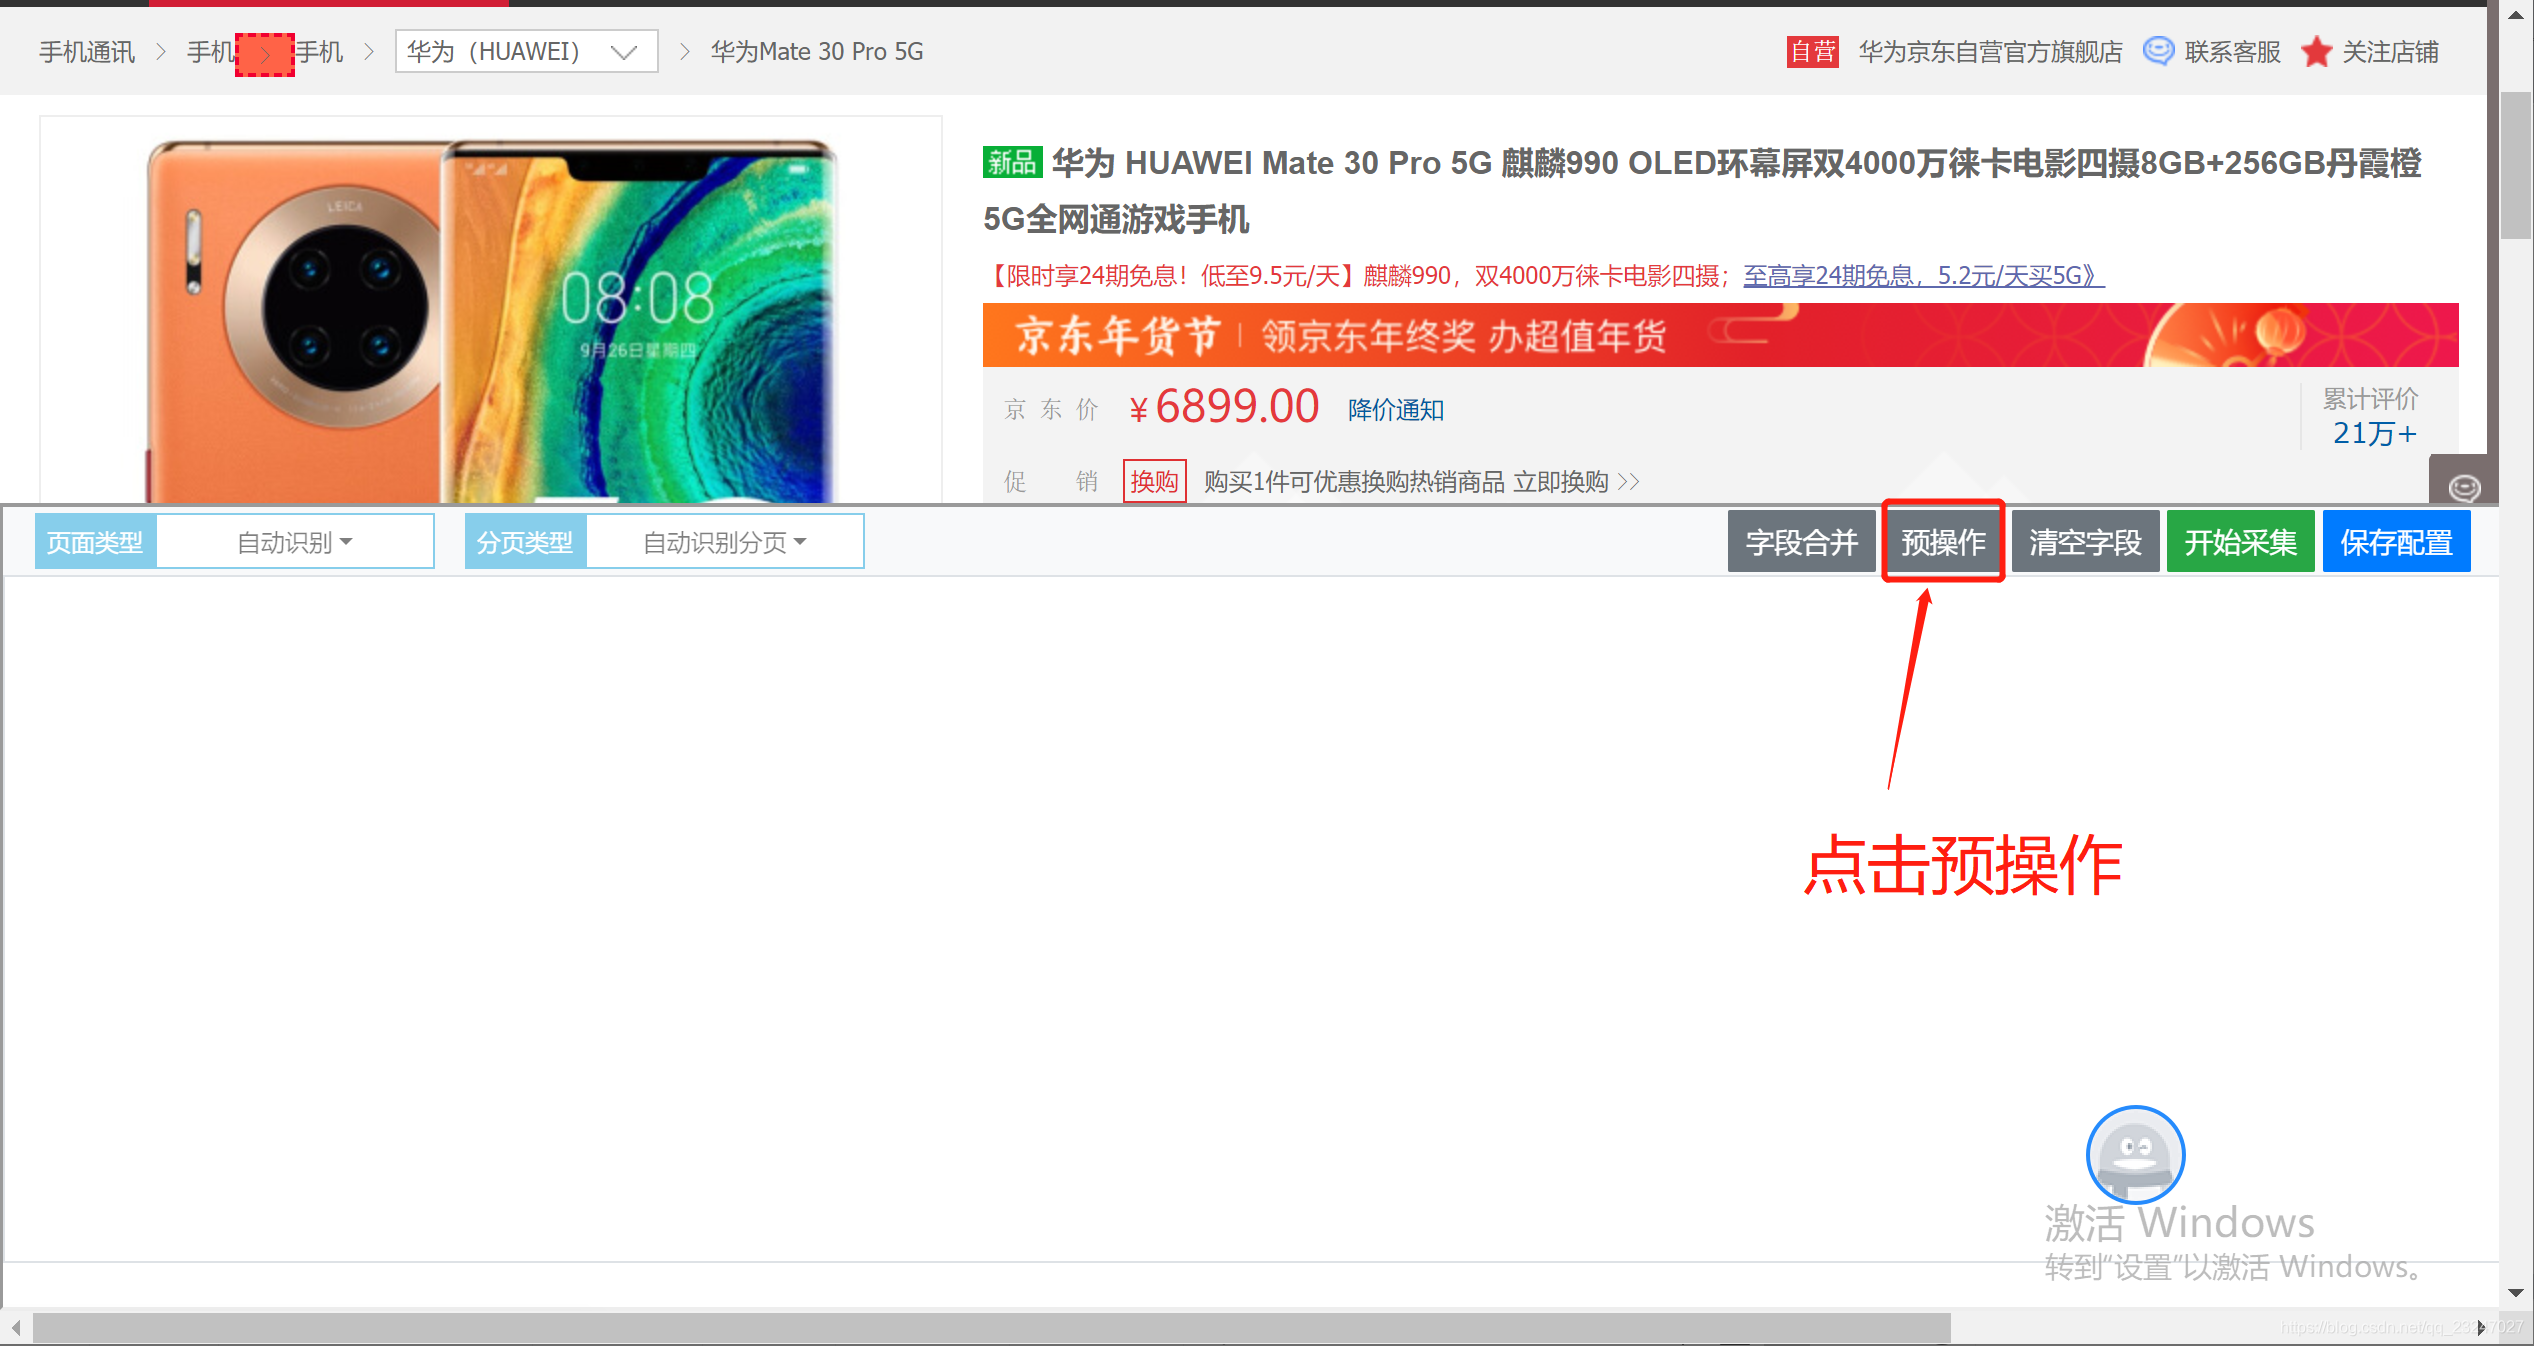The image size is (2534, 1346).
Task: Click the 21万+ reviews count
Action: tap(2374, 433)
